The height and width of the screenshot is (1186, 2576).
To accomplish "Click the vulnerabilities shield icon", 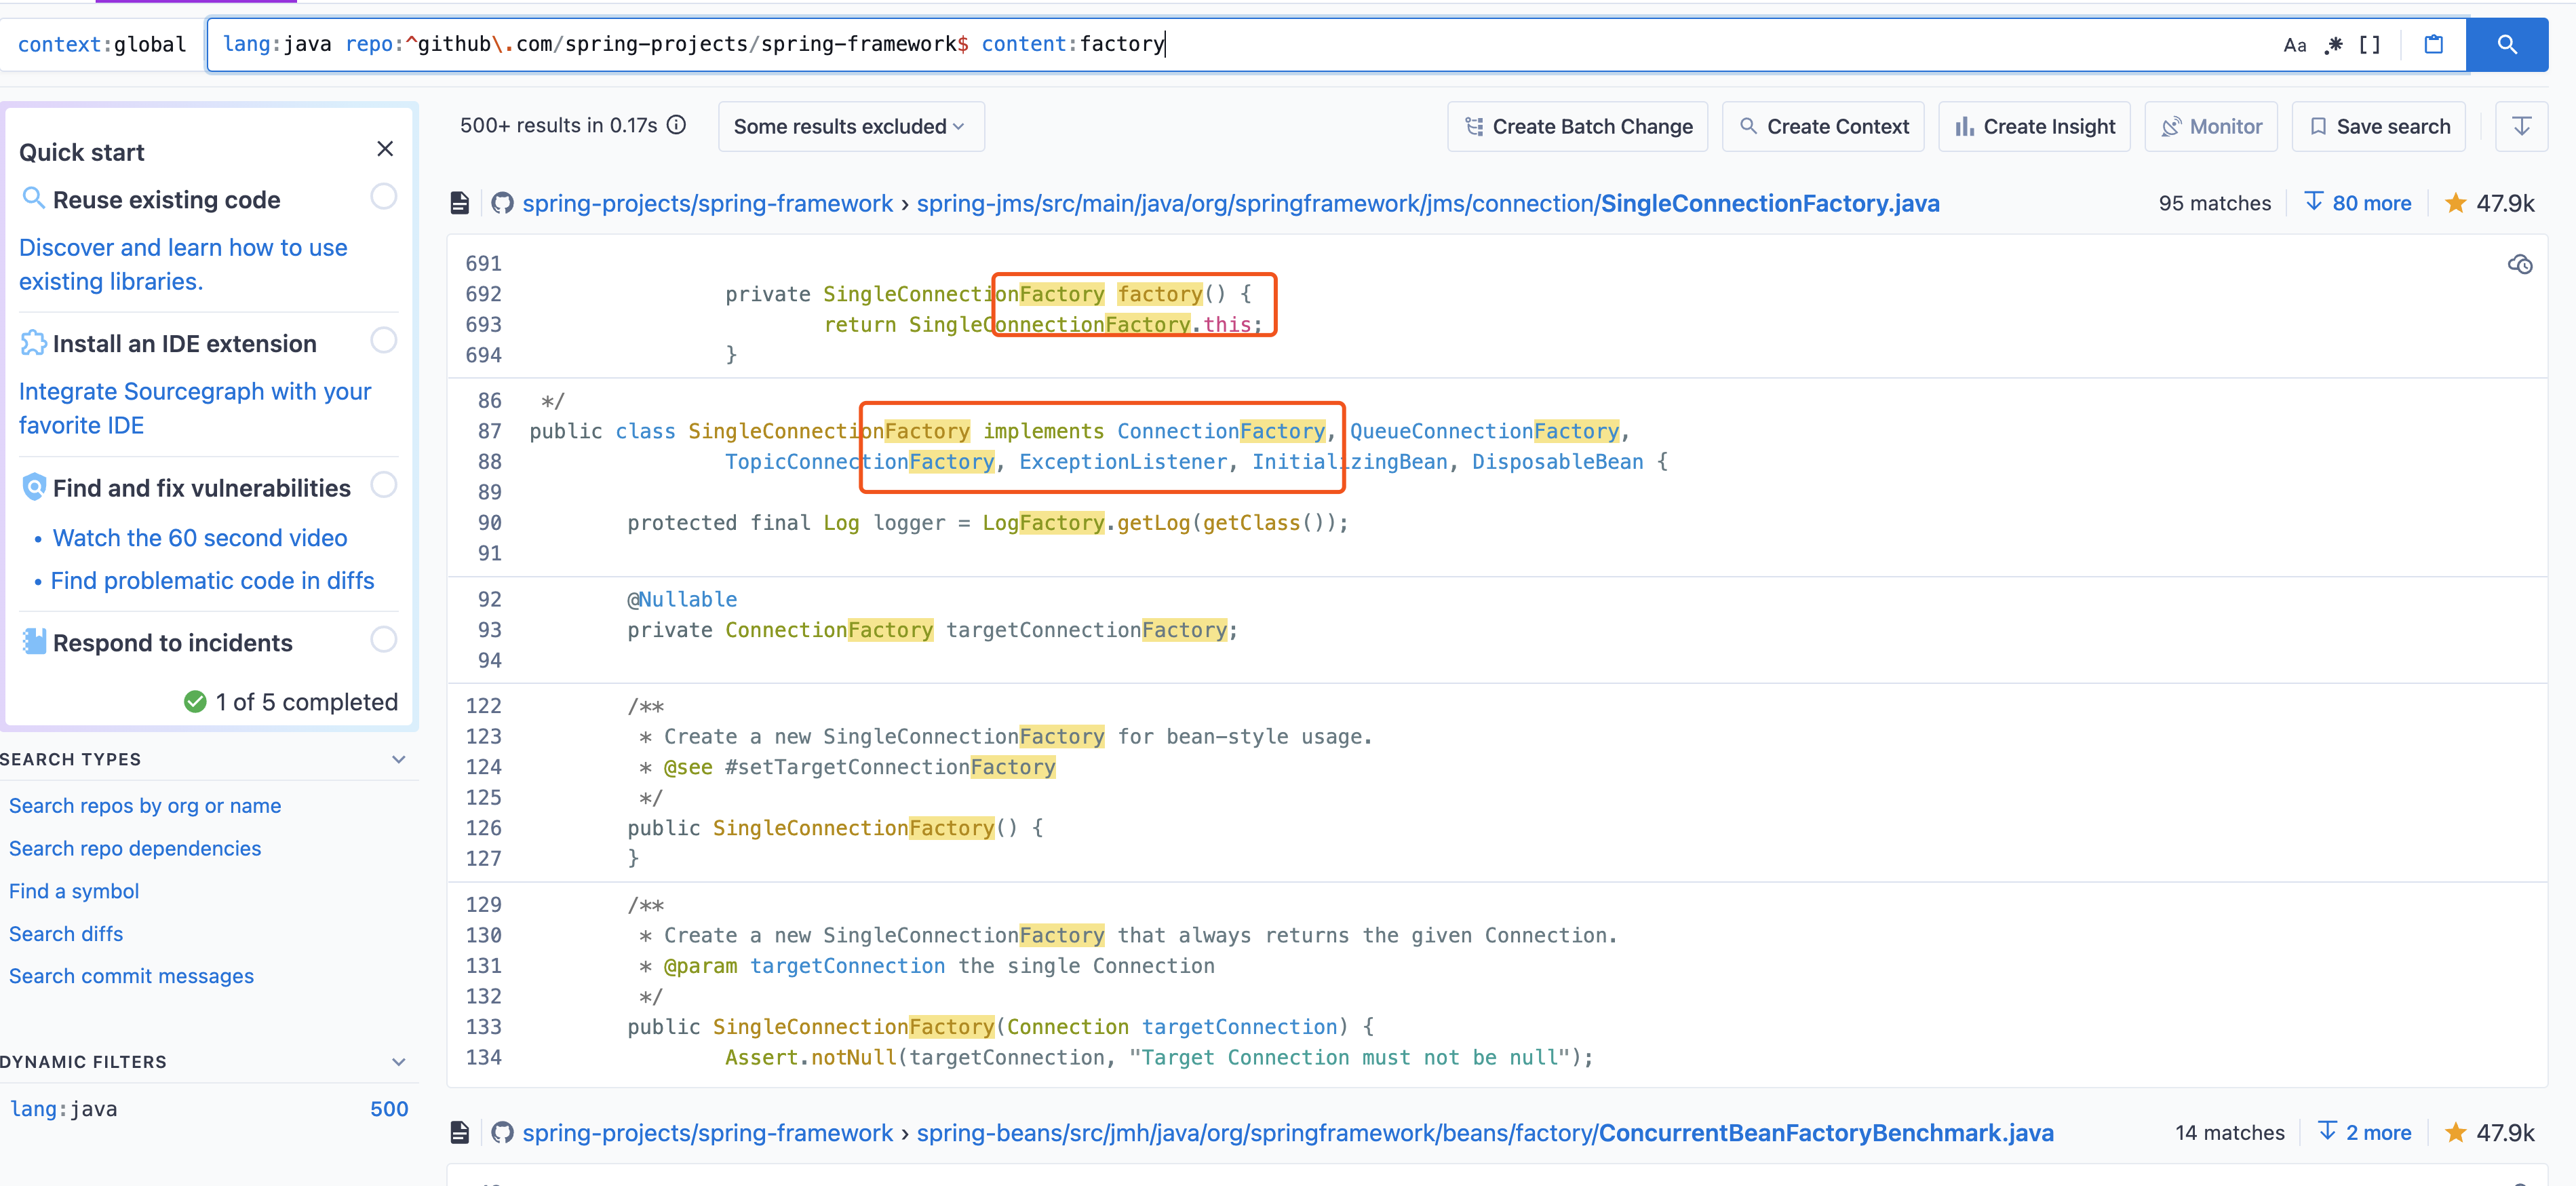I will click(33, 487).
